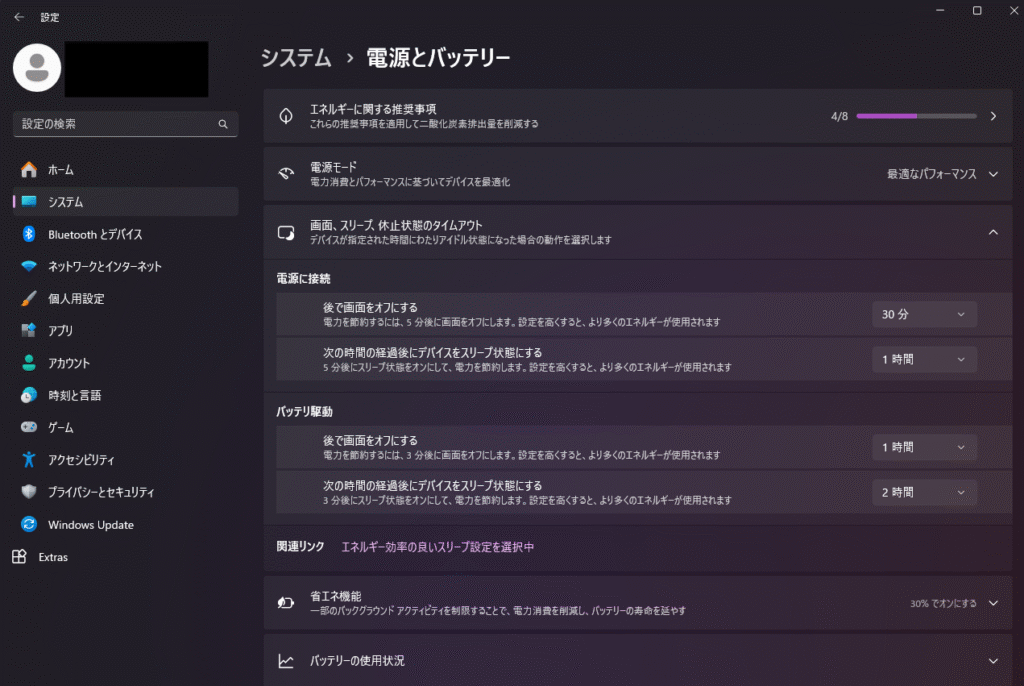Image resolution: width=1024 pixels, height=686 pixels.
Task: Go to ホーム in the sidebar
Action: [x=60, y=170]
